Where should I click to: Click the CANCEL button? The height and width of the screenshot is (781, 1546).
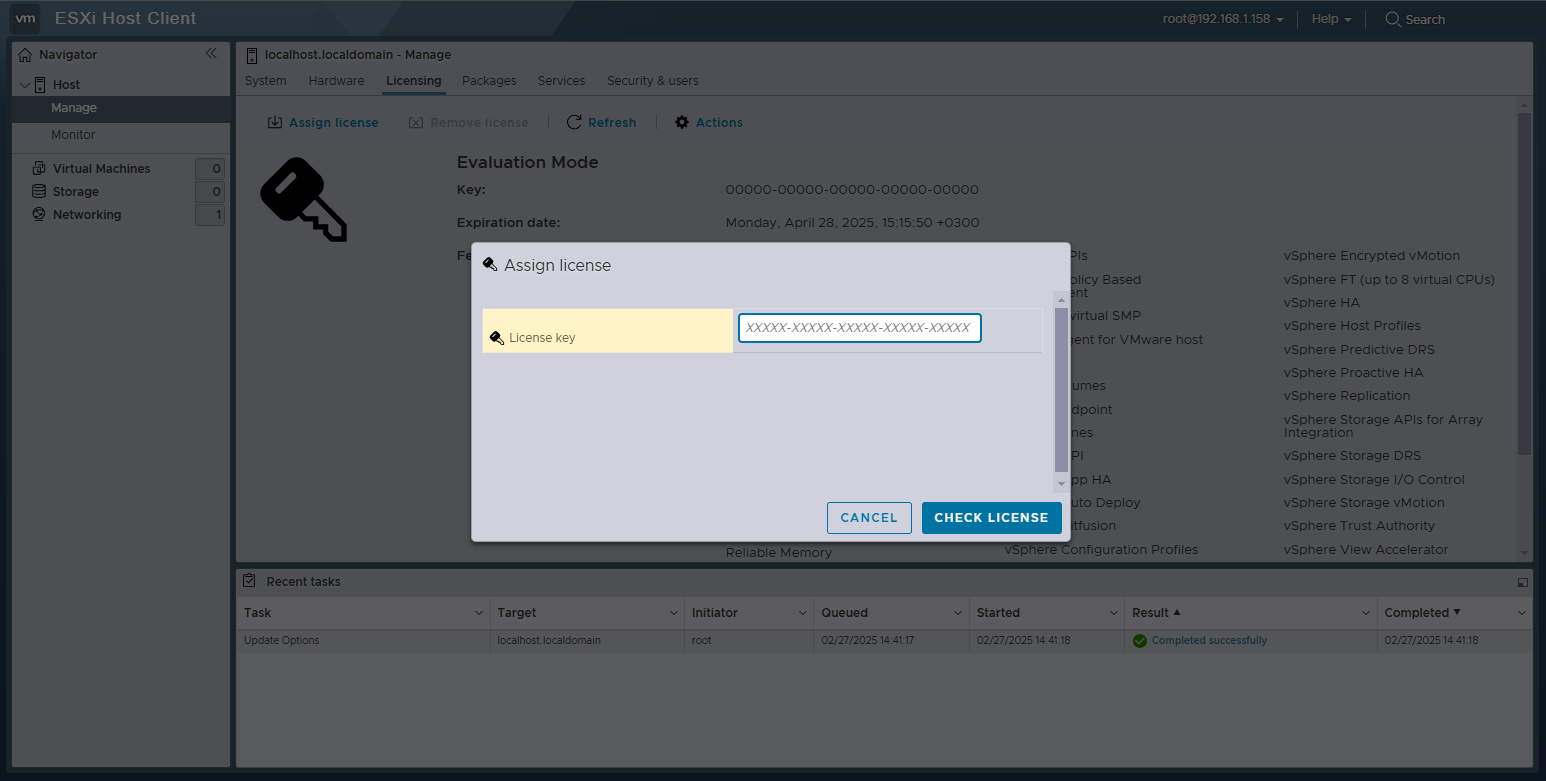tap(869, 518)
